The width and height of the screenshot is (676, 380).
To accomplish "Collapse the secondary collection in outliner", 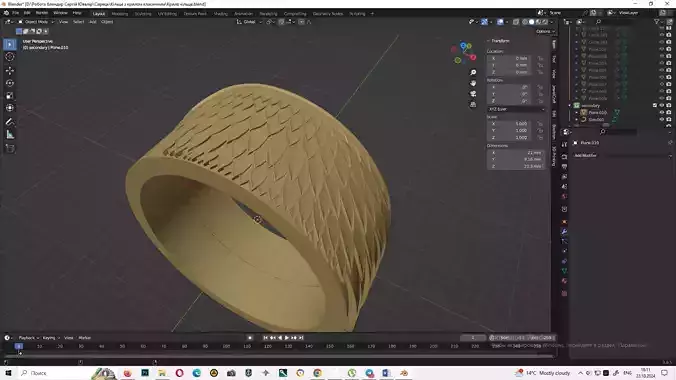I will (570, 106).
